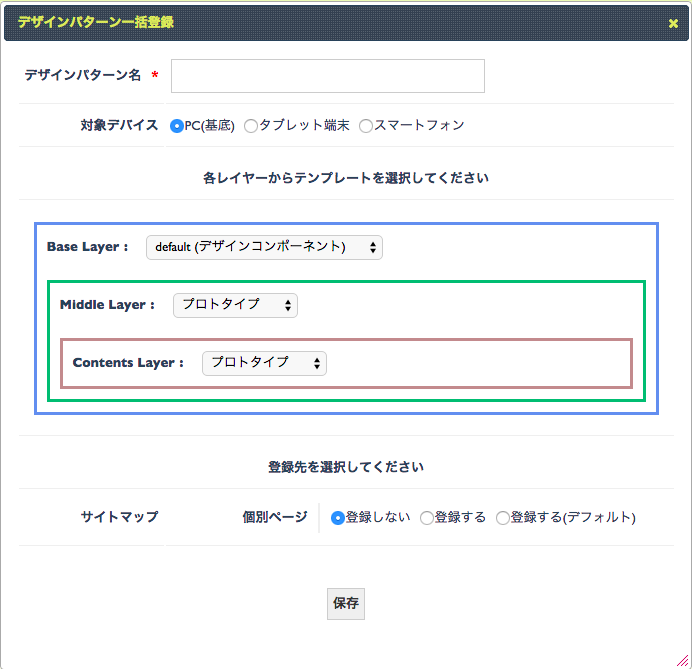This screenshot has height=669, width=692.
Task: Click the サイトマップ row label
Action: 119,517
